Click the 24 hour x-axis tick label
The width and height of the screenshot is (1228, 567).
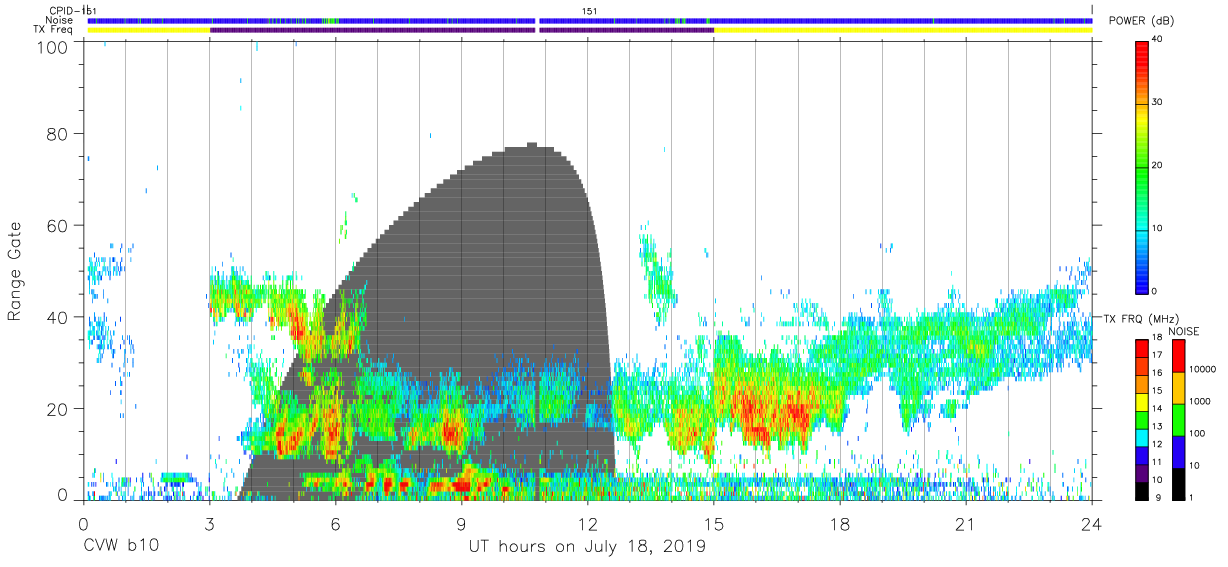(1092, 523)
